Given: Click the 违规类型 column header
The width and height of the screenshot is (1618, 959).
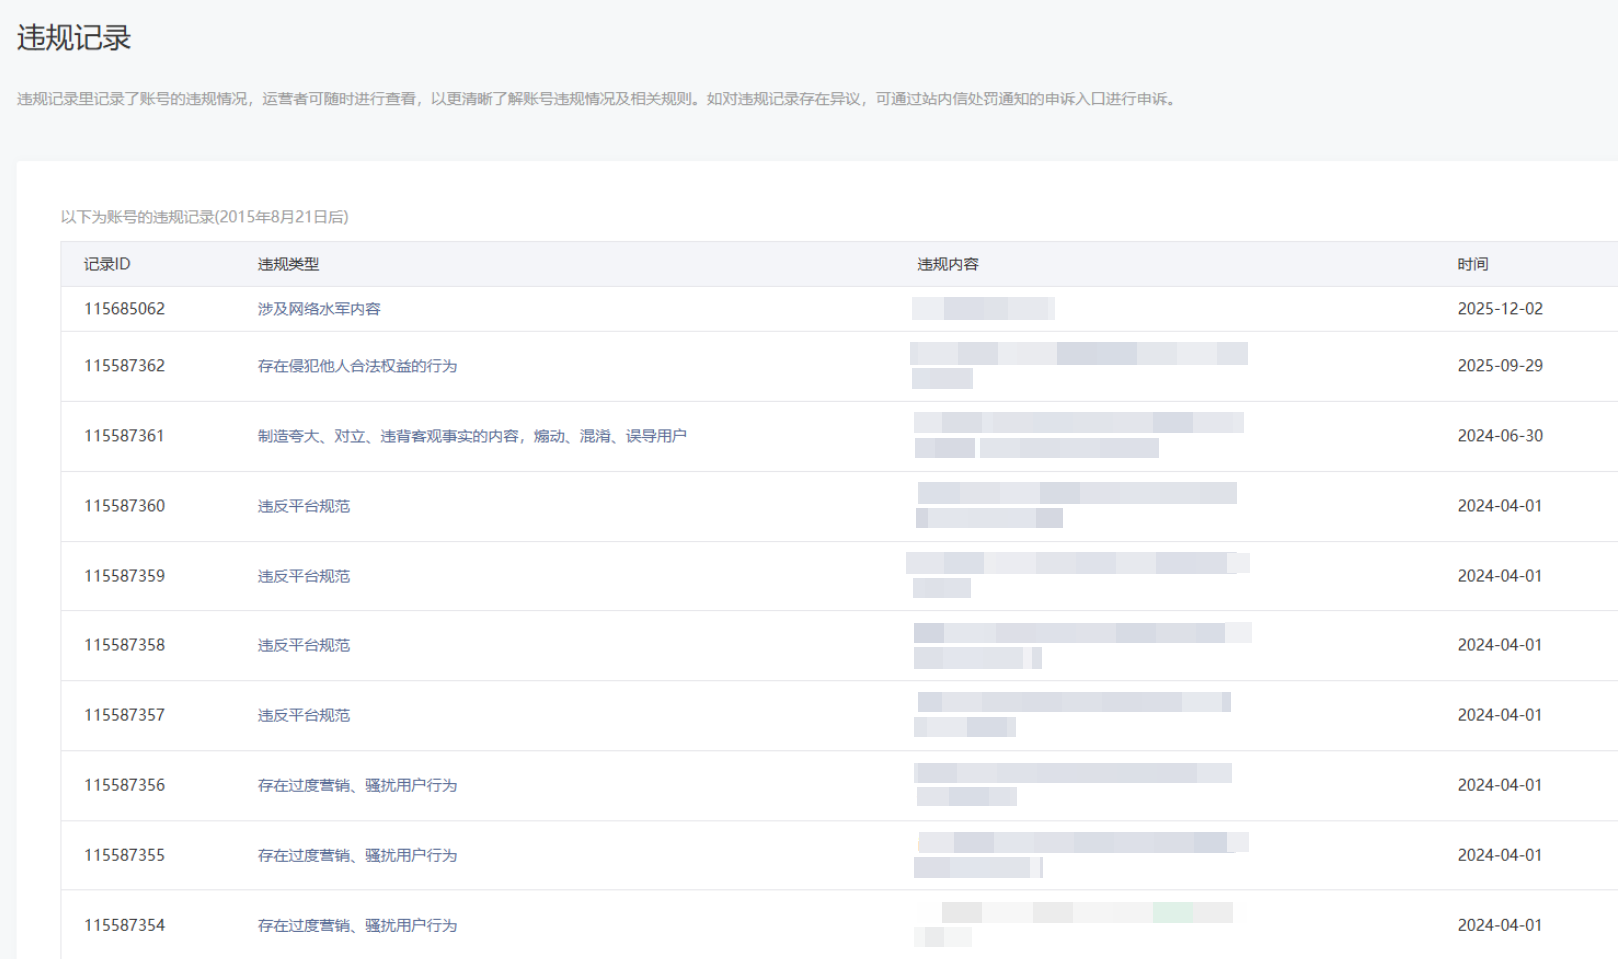Looking at the screenshot, I should 288,264.
